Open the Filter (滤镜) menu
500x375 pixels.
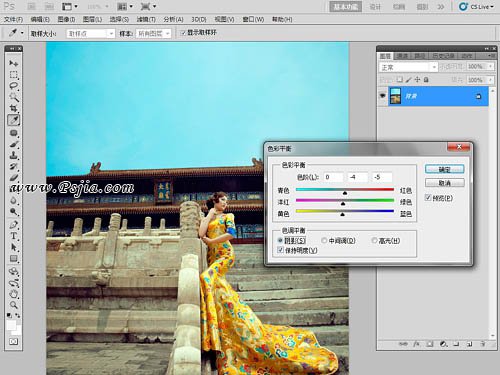[x=146, y=19]
